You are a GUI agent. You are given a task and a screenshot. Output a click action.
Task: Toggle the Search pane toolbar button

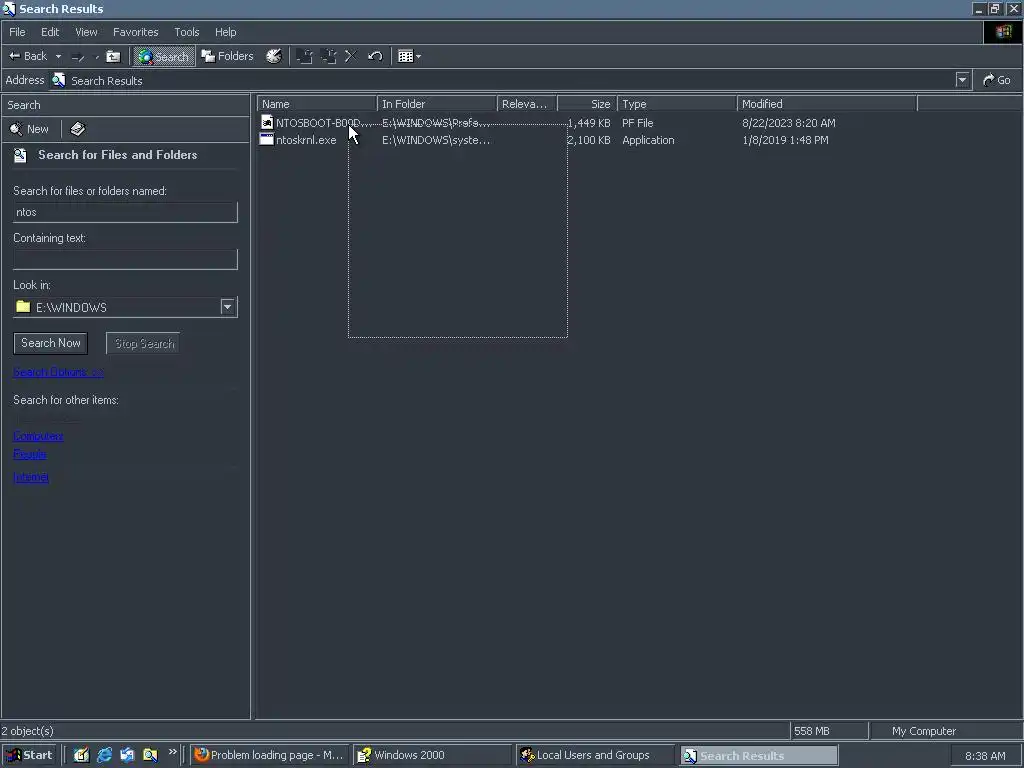coord(164,56)
